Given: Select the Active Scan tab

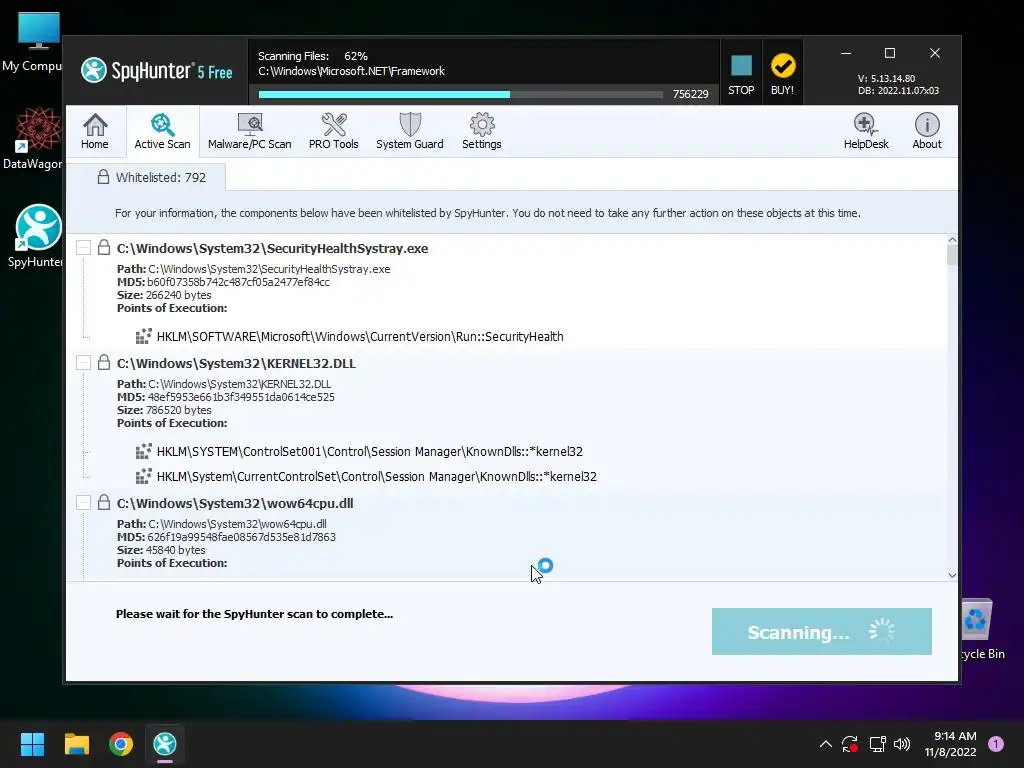Looking at the screenshot, I should click(x=162, y=131).
